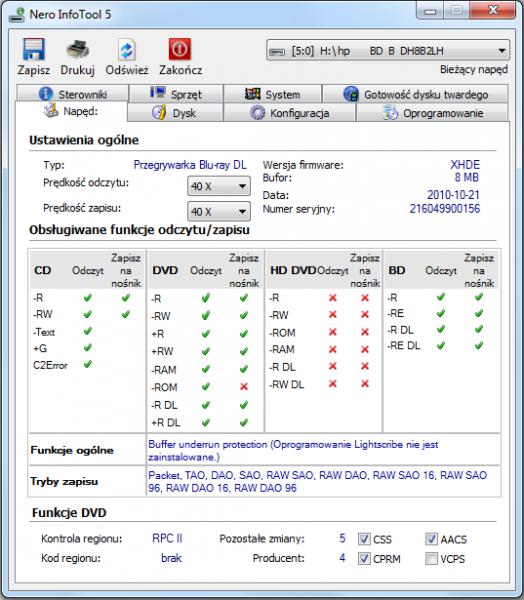
Task: Click the Drukuj printer icon
Action: tap(78, 49)
